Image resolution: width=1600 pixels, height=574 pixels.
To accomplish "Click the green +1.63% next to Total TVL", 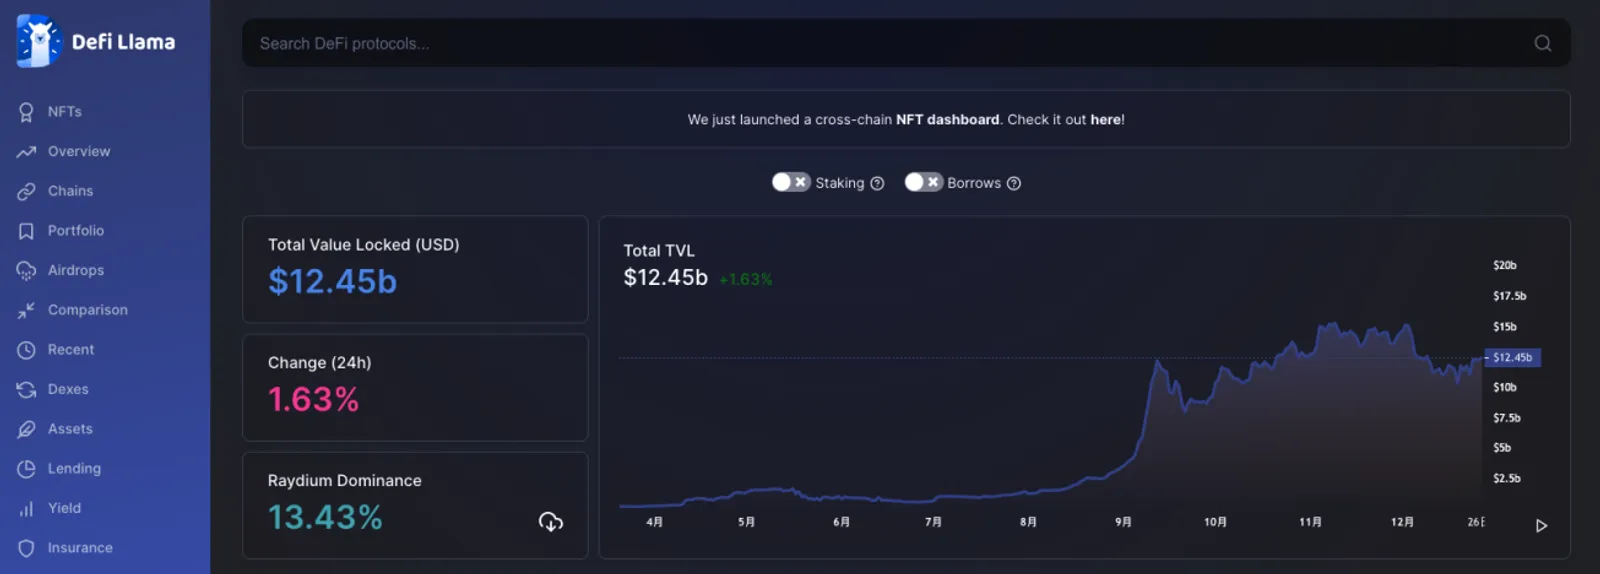I will coord(746,280).
